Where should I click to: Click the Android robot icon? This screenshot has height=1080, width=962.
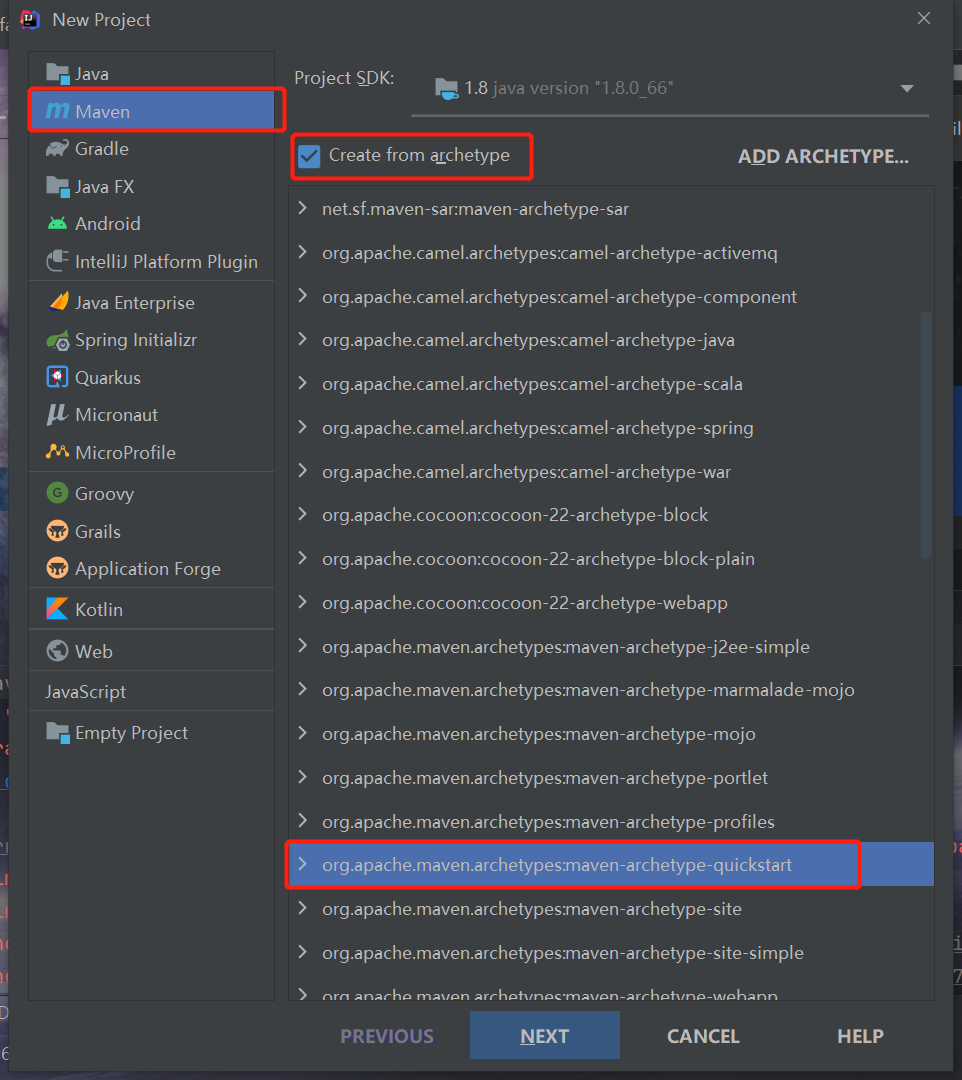(x=58, y=224)
